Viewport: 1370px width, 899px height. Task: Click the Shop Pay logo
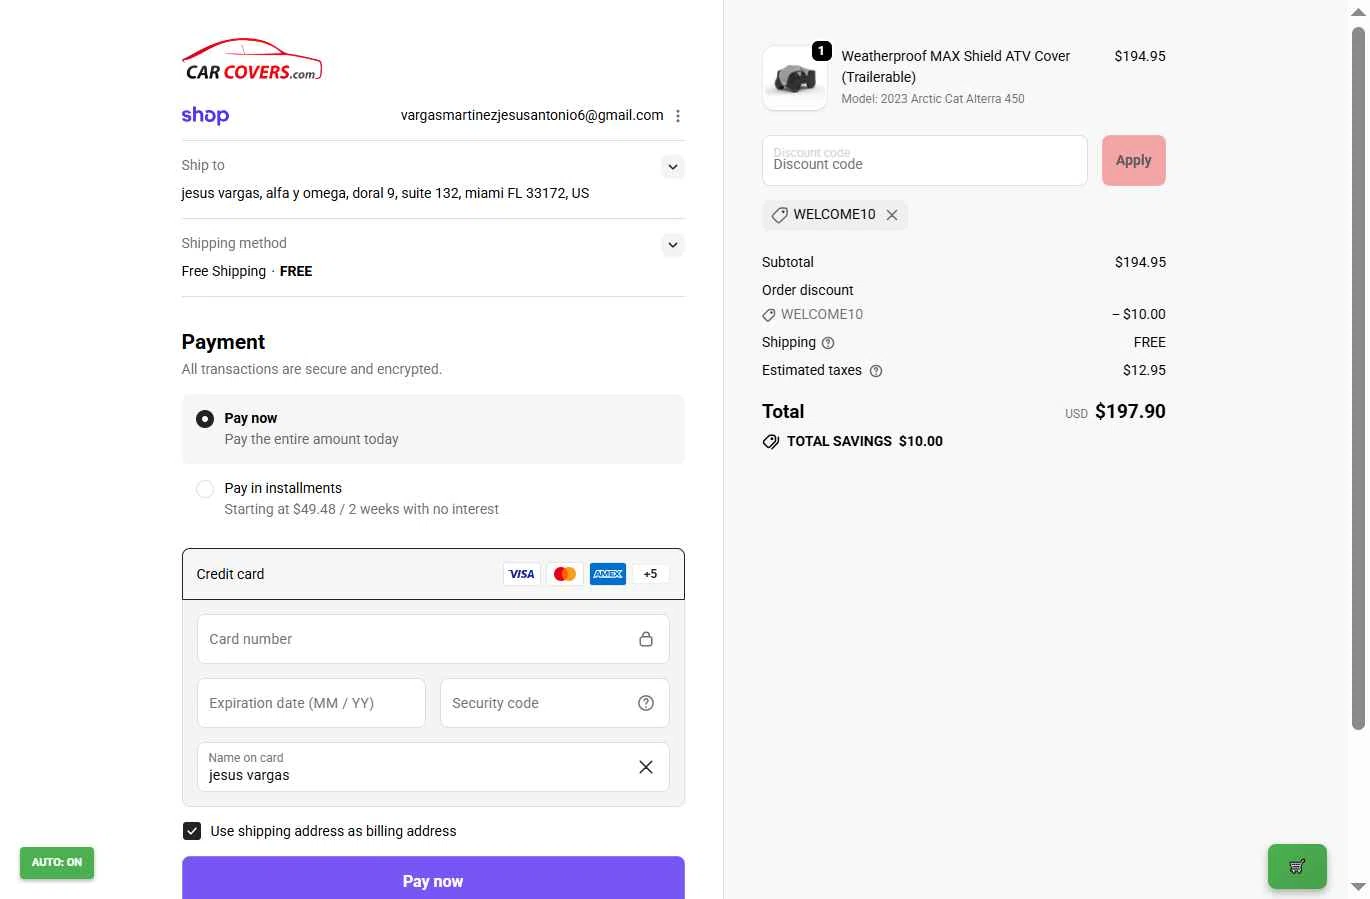click(205, 116)
